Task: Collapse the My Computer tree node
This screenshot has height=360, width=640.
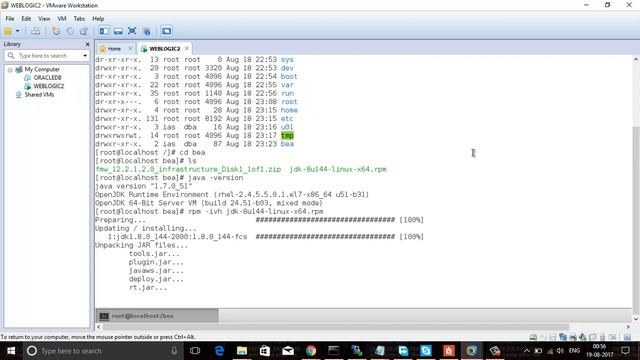Action: [10, 70]
